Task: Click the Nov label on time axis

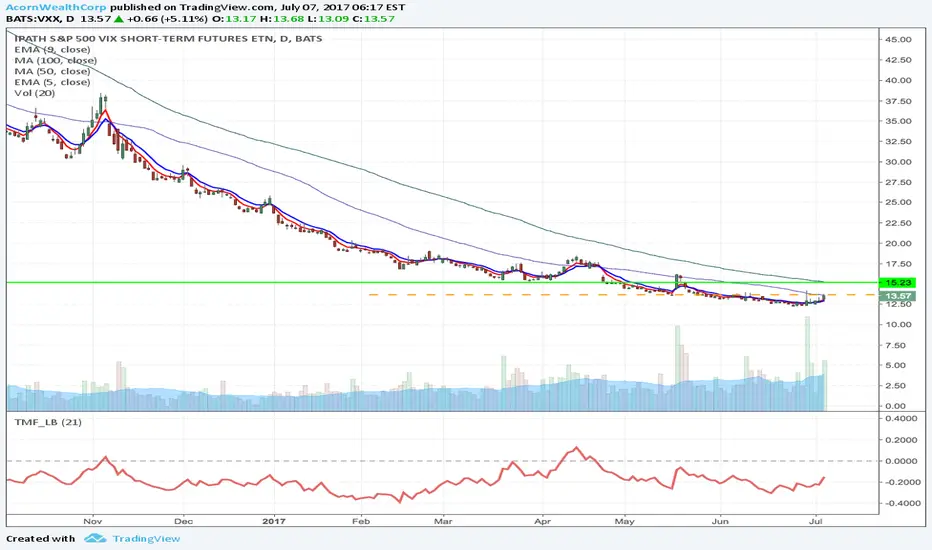Action: [93, 521]
